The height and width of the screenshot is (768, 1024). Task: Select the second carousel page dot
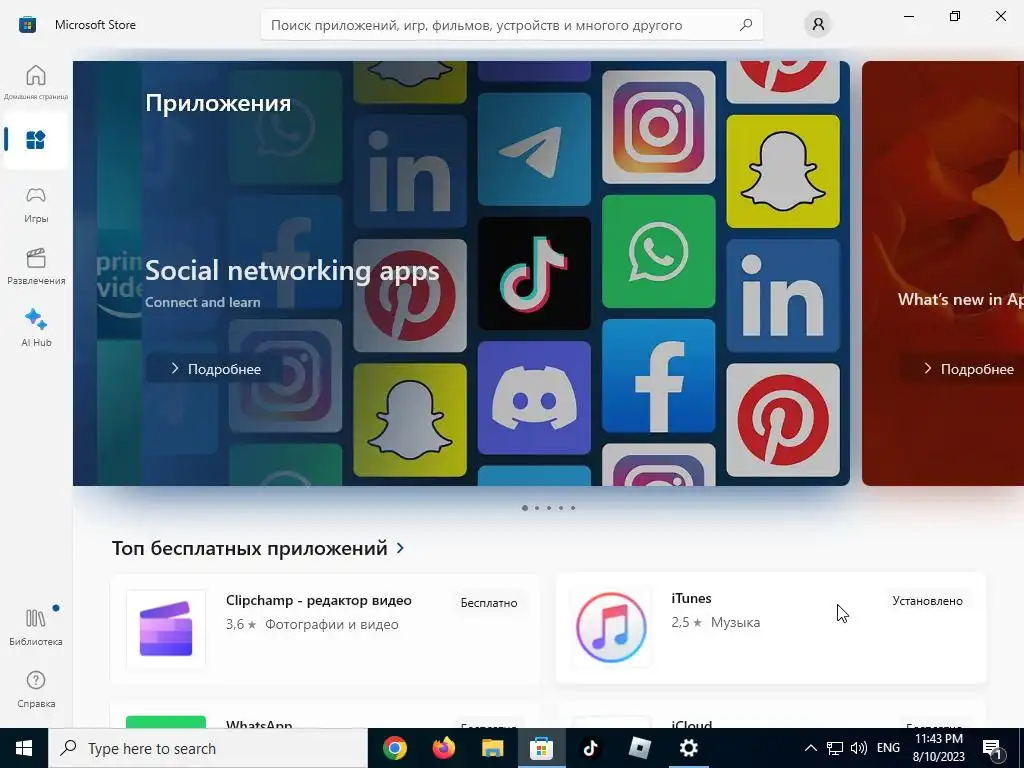click(537, 507)
